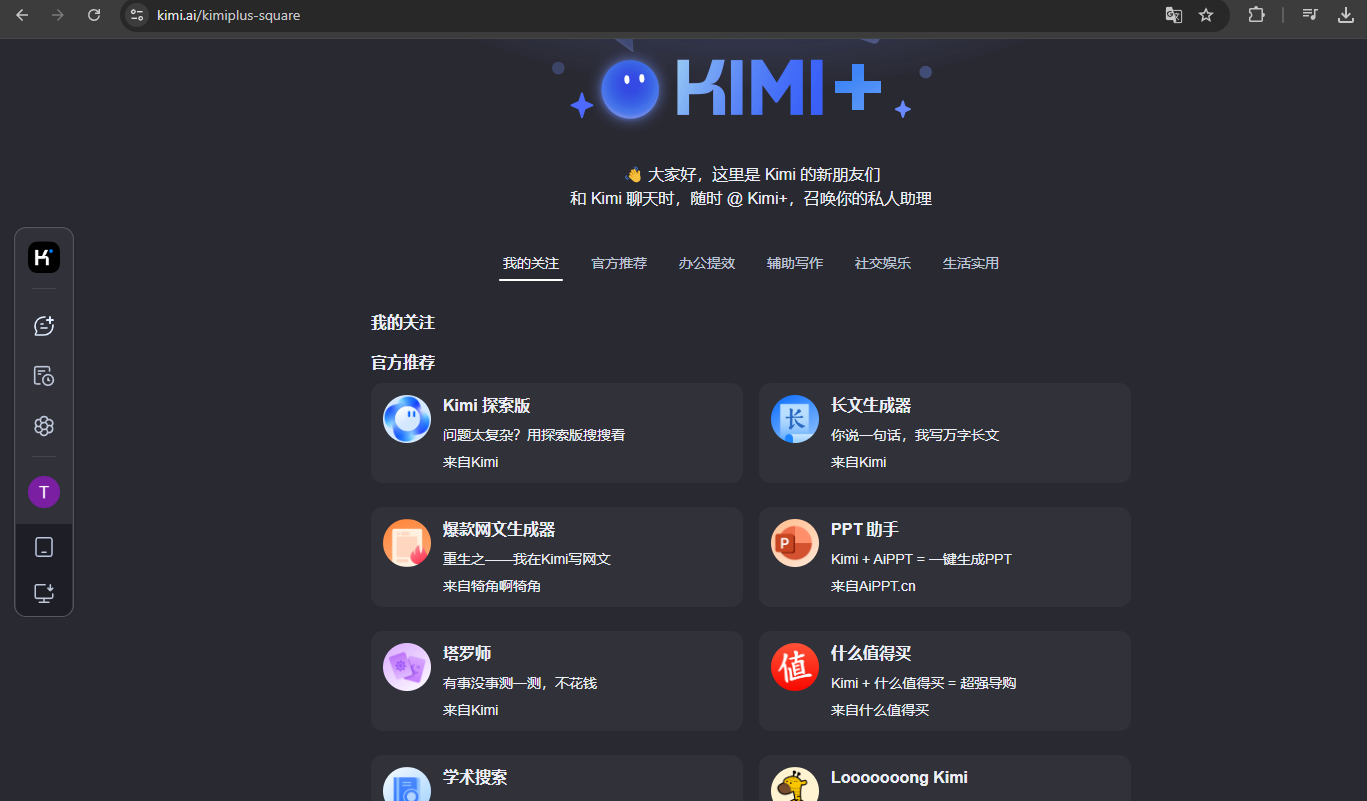Screen dimensions: 1367x801
Task: Switch to the 我的关注 tab
Action: pyautogui.click(x=531, y=263)
